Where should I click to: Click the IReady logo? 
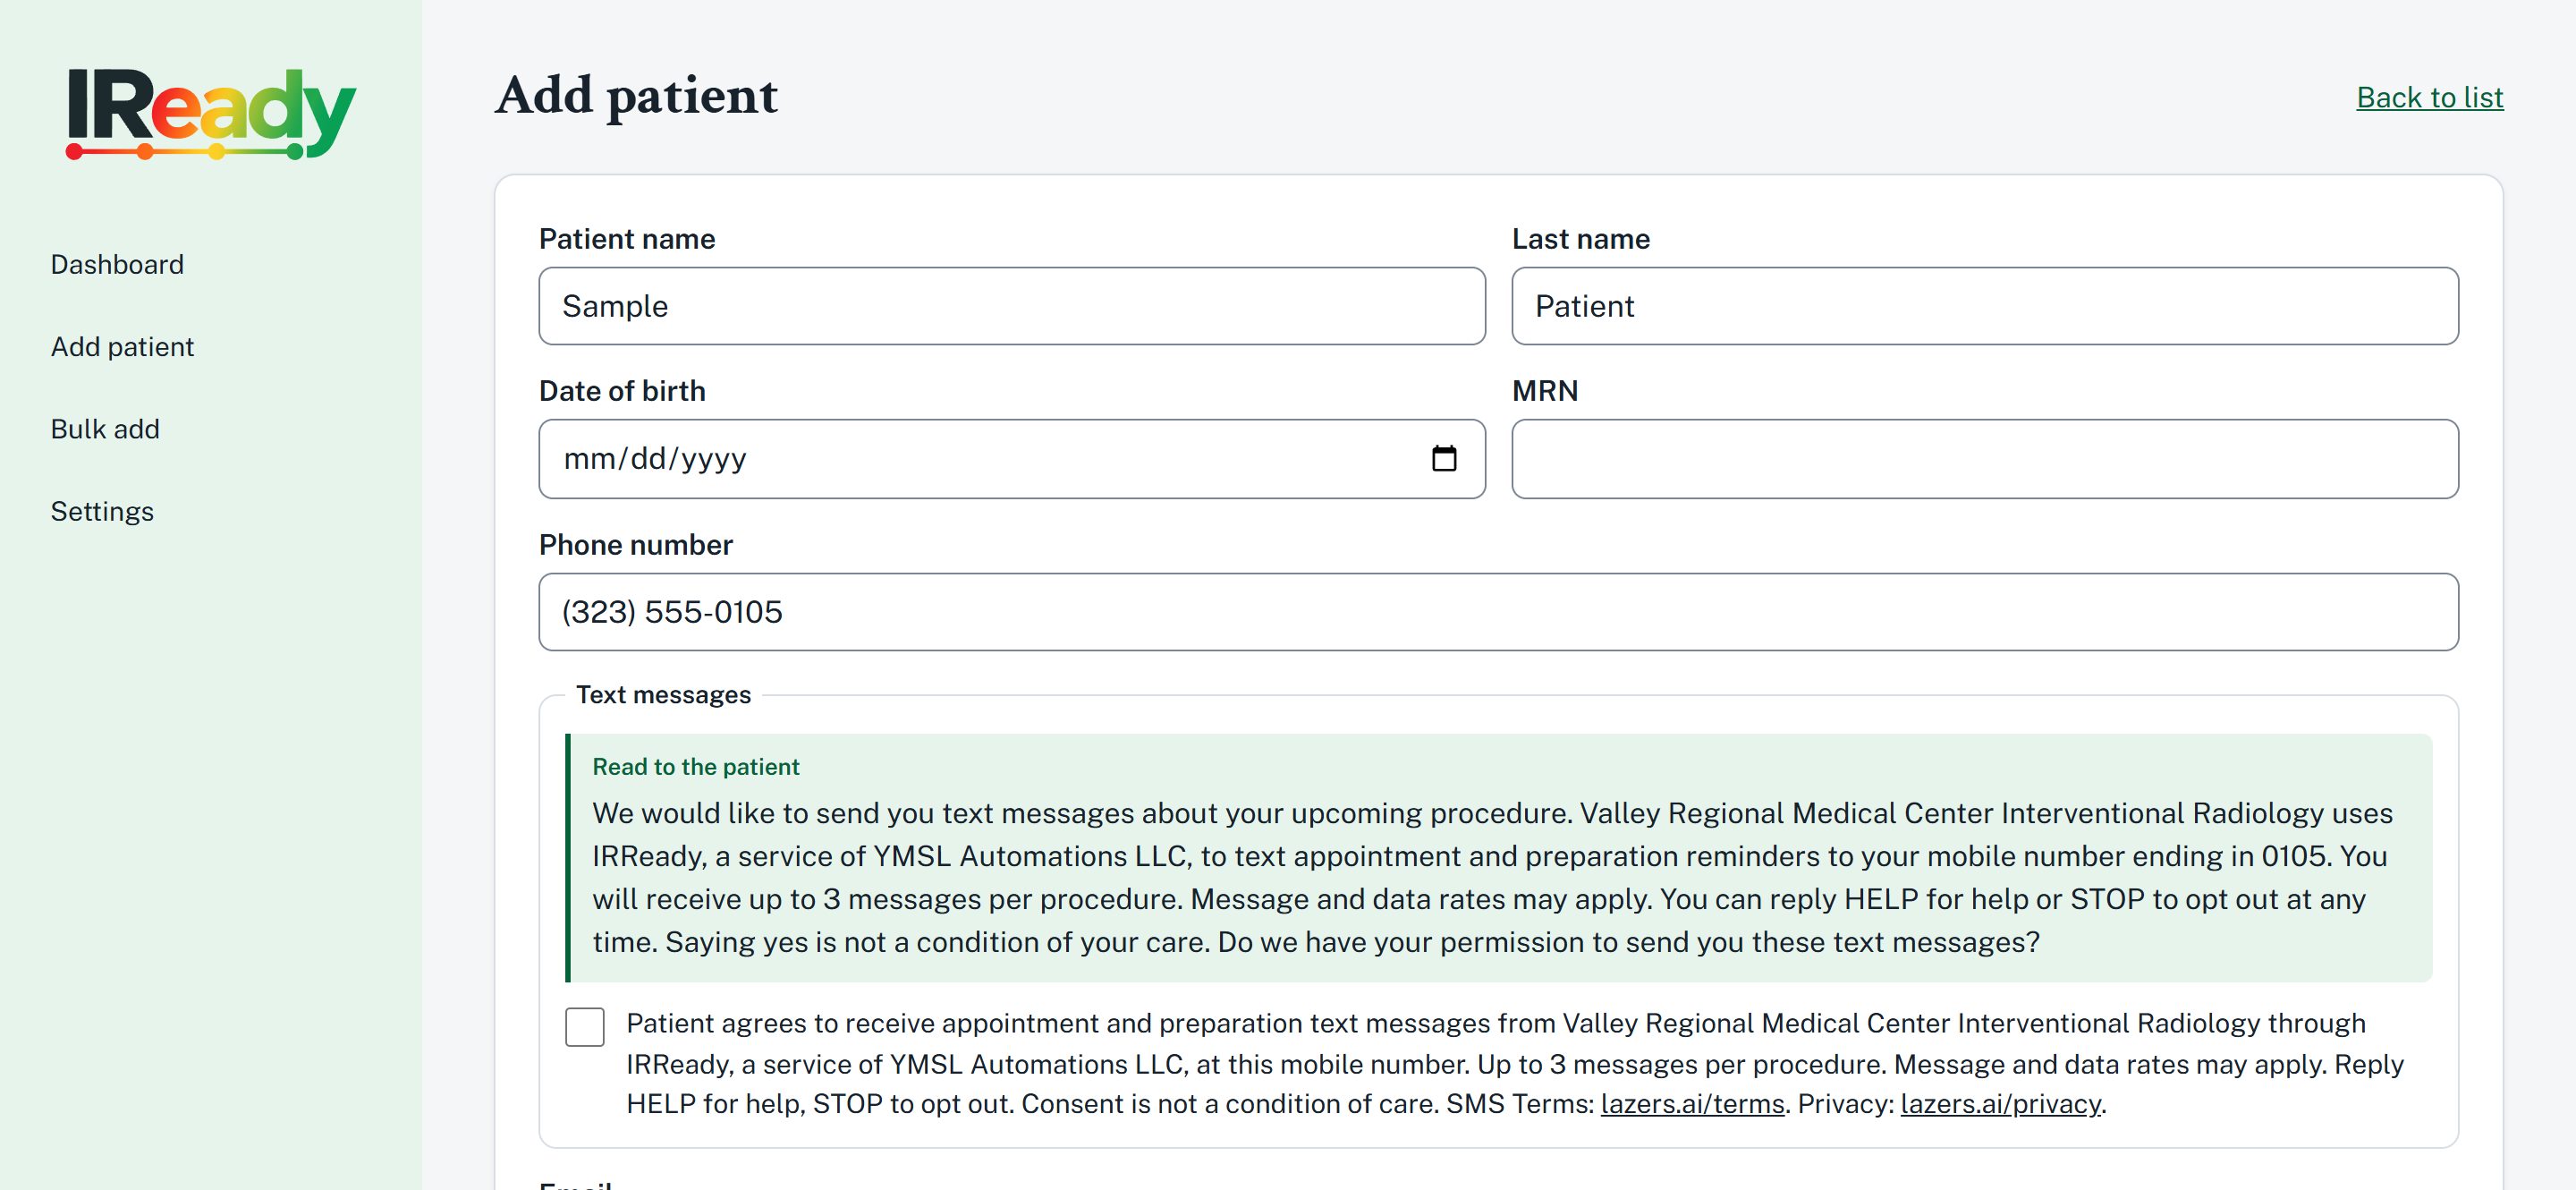(210, 113)
